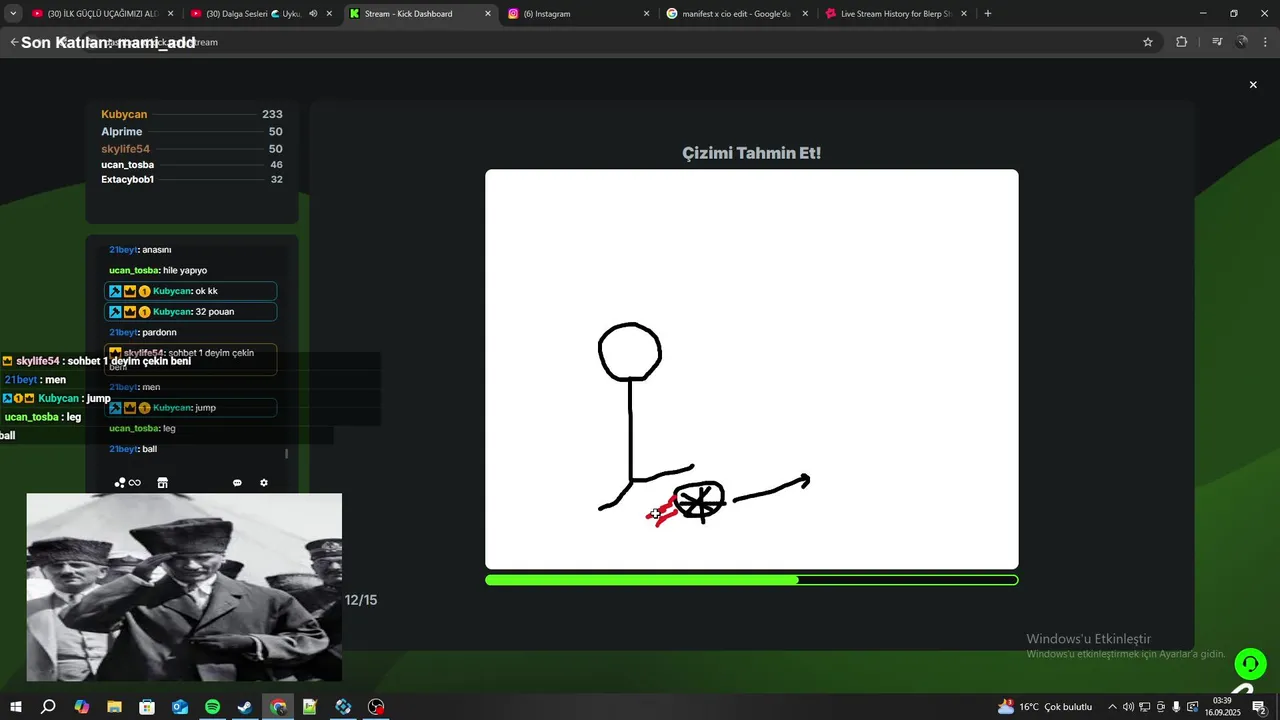Click ucan_tosba in the leaderboard

pyautogui.click(x=128, y=165)
